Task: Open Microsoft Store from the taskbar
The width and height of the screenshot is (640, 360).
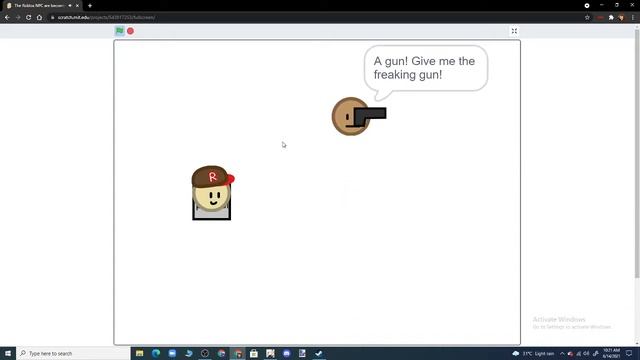Action: pos(254,353)
